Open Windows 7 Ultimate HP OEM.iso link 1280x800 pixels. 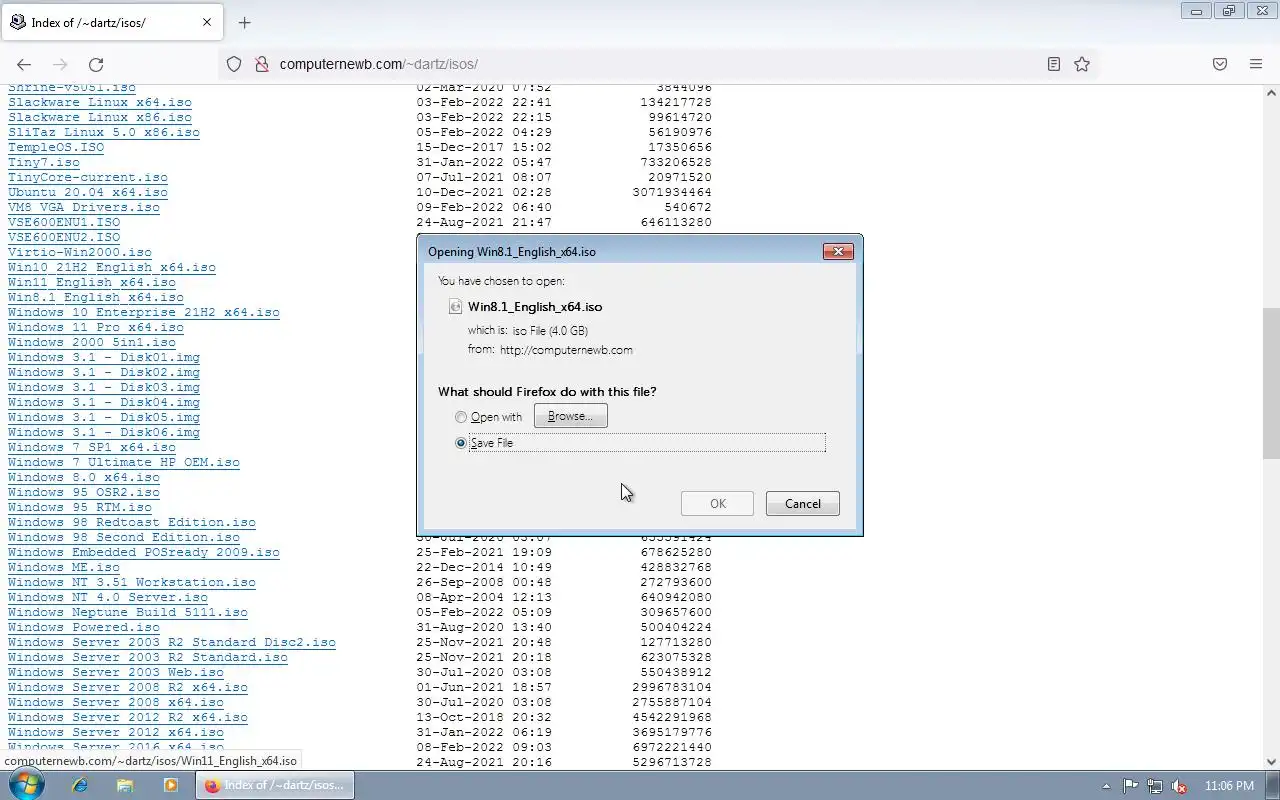pos(124,462)
